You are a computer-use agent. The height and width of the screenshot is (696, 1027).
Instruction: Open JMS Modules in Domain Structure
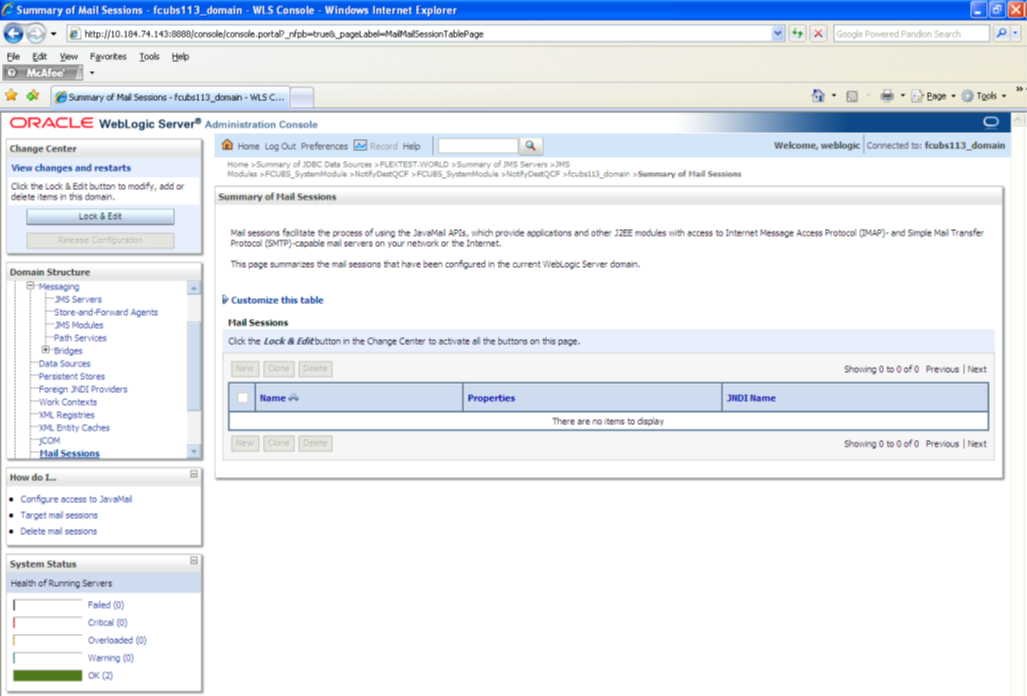pos(79,325)
